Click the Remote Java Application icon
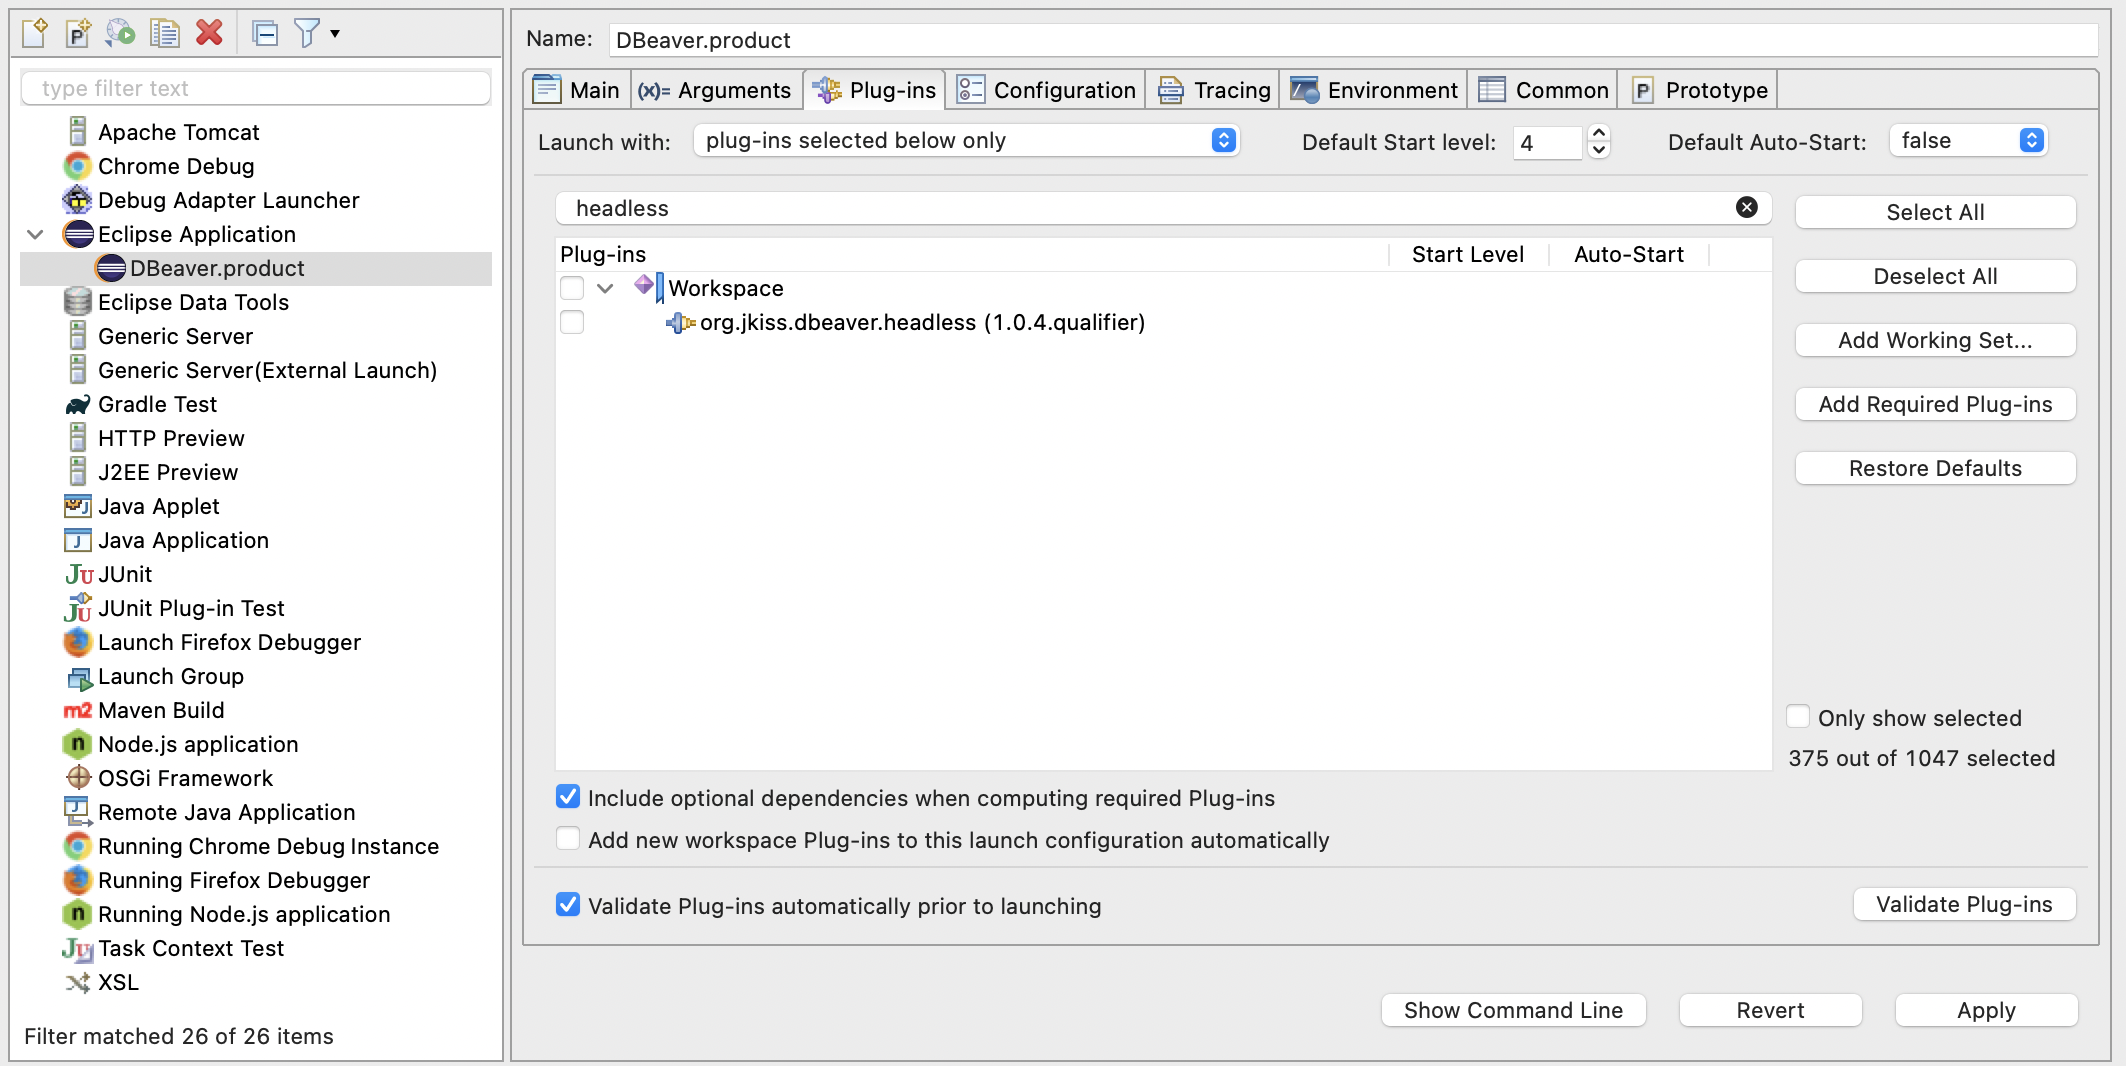This screenshot has height=1066, width=2126. pos(78,811)
